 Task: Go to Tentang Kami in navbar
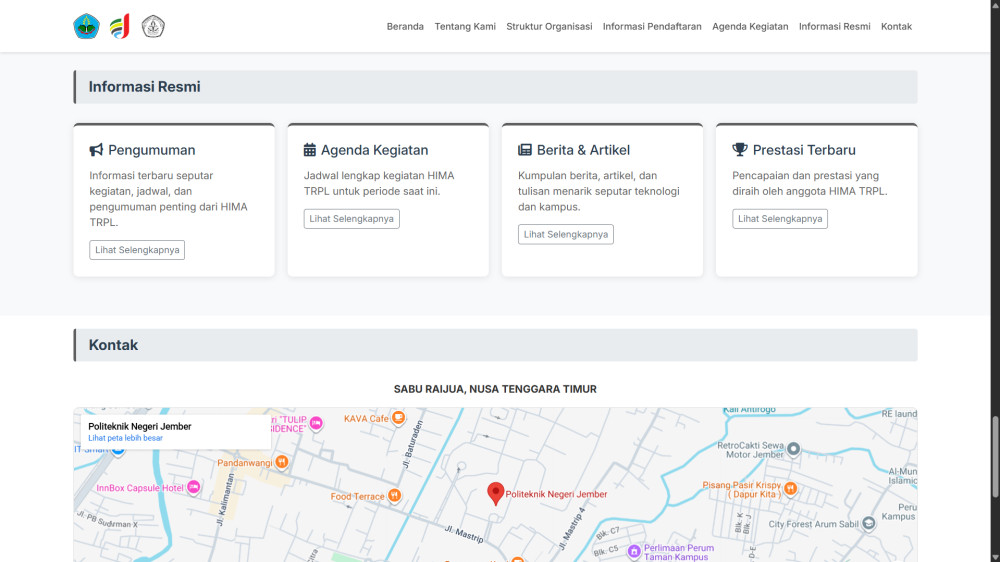pyautogui.click(x=465, y=27)
